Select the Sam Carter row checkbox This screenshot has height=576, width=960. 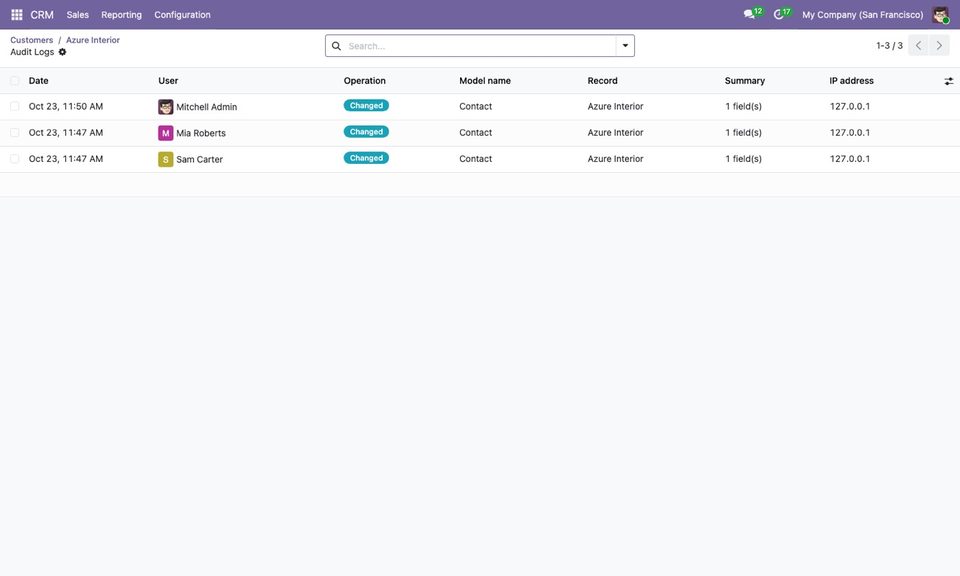[15, 159]
